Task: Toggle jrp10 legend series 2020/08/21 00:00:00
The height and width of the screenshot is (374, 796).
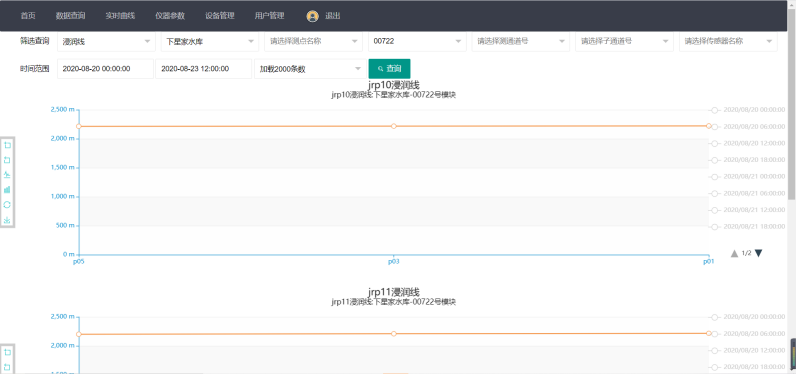Action: pos(747,177)
